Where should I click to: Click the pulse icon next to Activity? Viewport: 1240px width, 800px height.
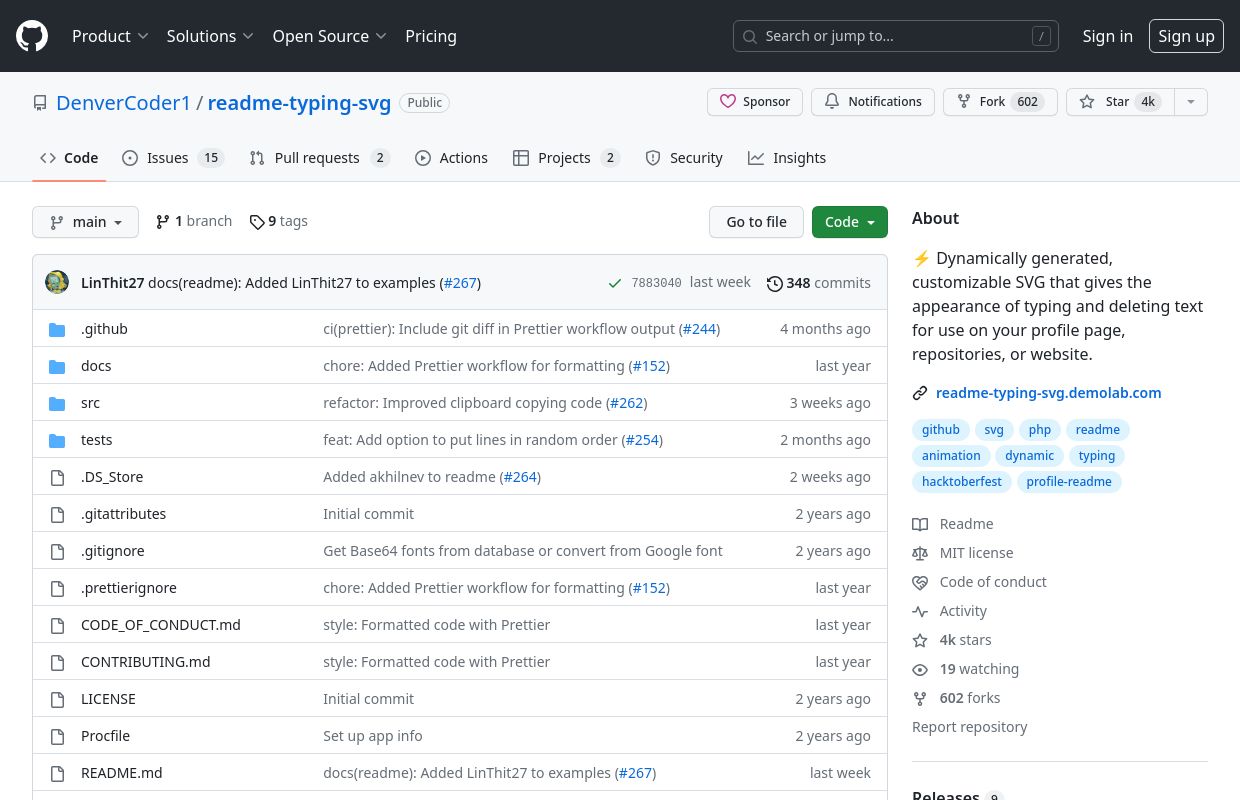click(920, 611)
